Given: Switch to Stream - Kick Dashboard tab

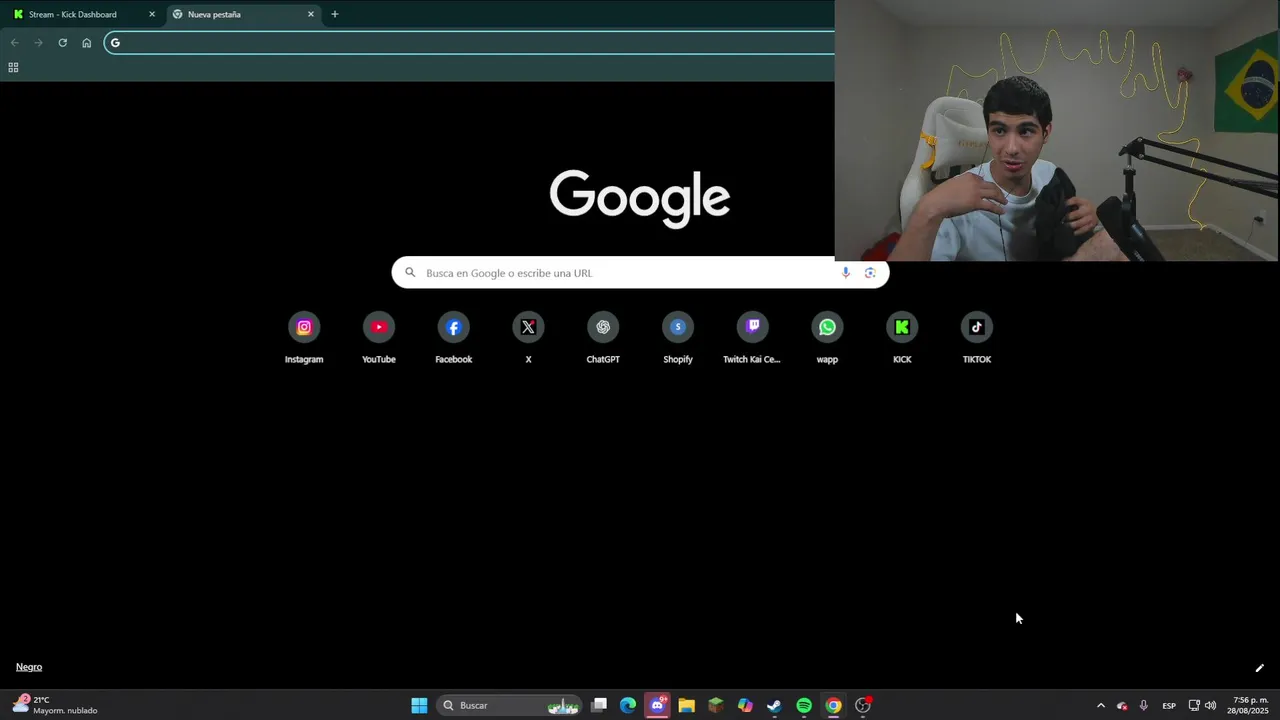Looking at the screenshot, I should tap(82, 15).
